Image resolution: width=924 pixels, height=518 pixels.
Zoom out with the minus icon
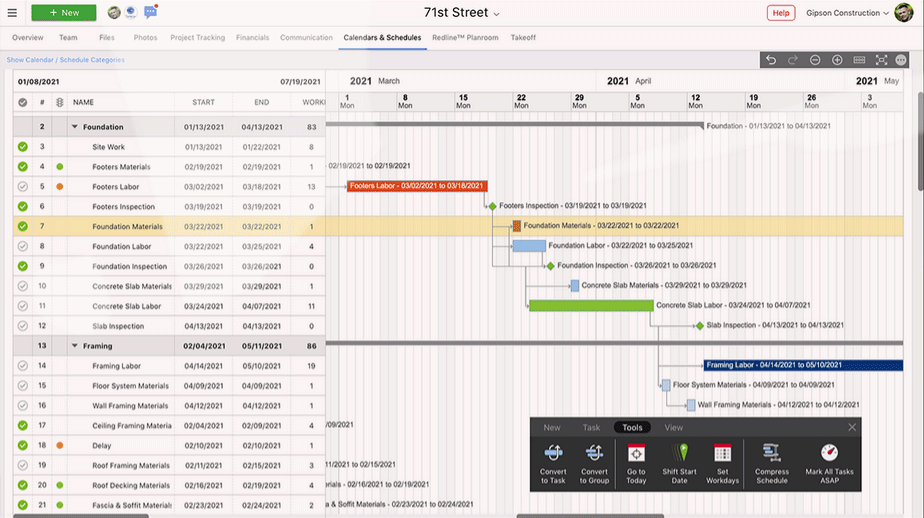pos(815,60)
